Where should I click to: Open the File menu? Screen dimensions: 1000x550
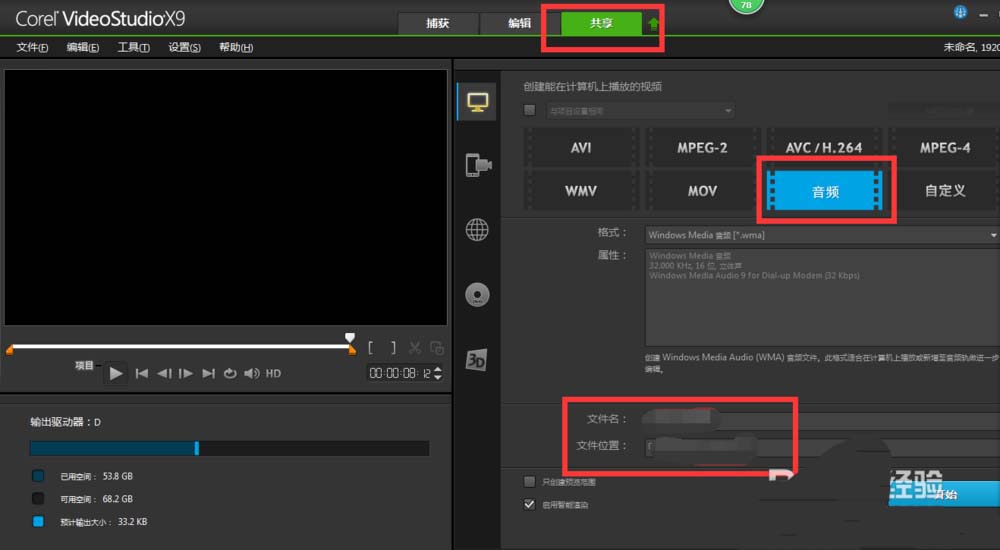[x=32, y=47]
